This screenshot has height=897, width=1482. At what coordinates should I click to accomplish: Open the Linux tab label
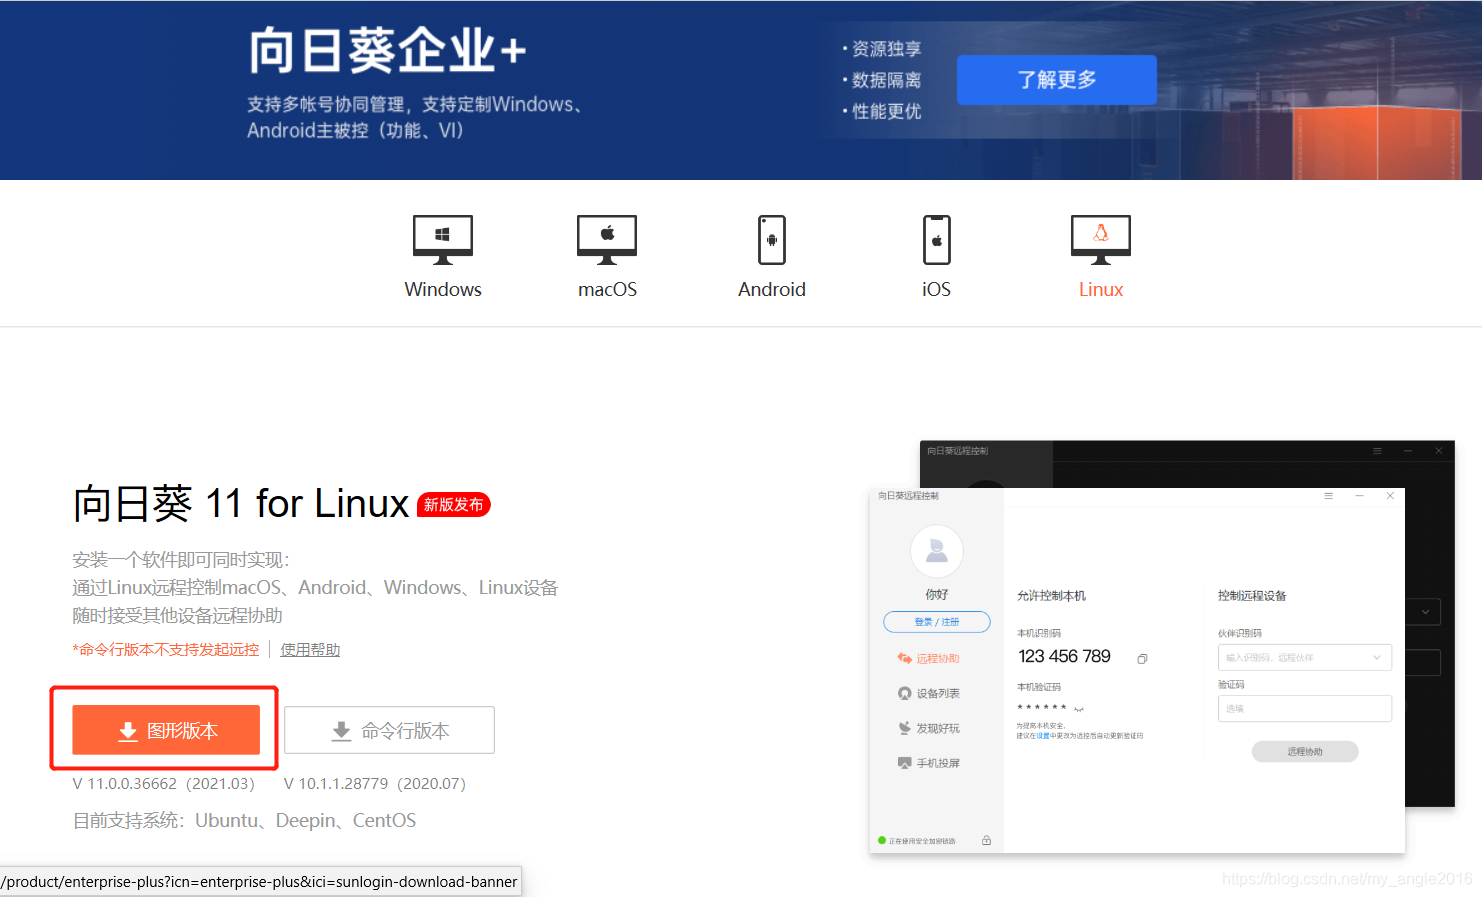pos(1101,289)
